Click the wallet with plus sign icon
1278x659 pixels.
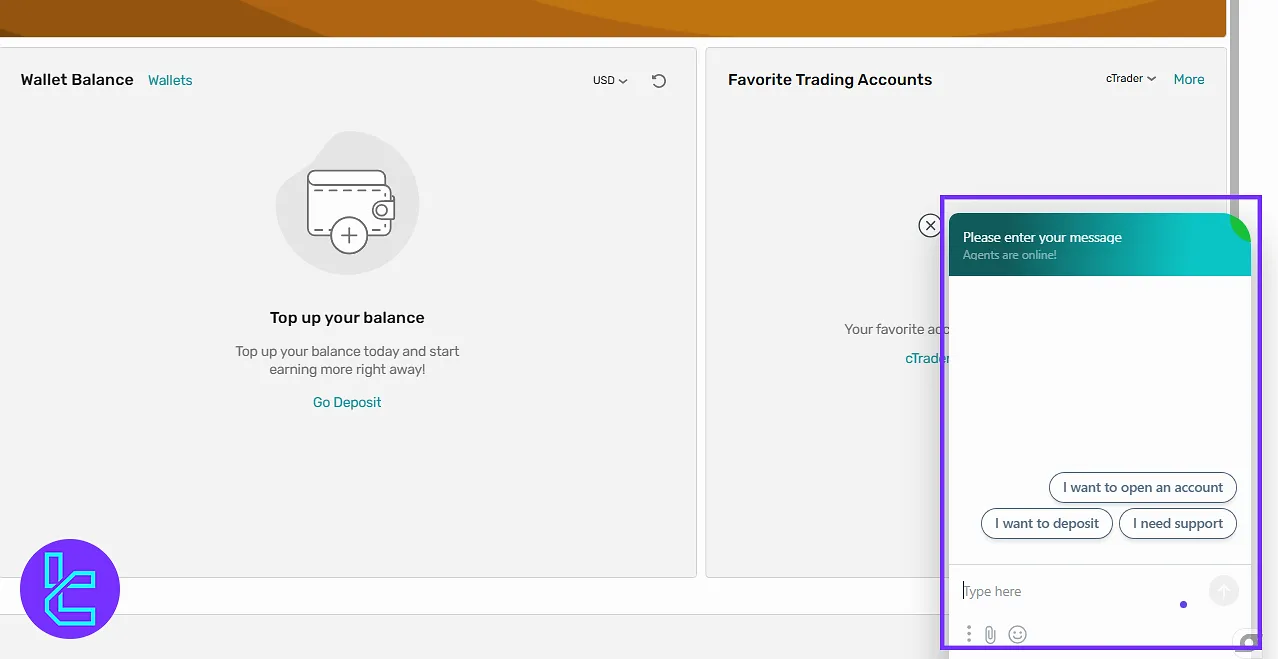point(349,209)
